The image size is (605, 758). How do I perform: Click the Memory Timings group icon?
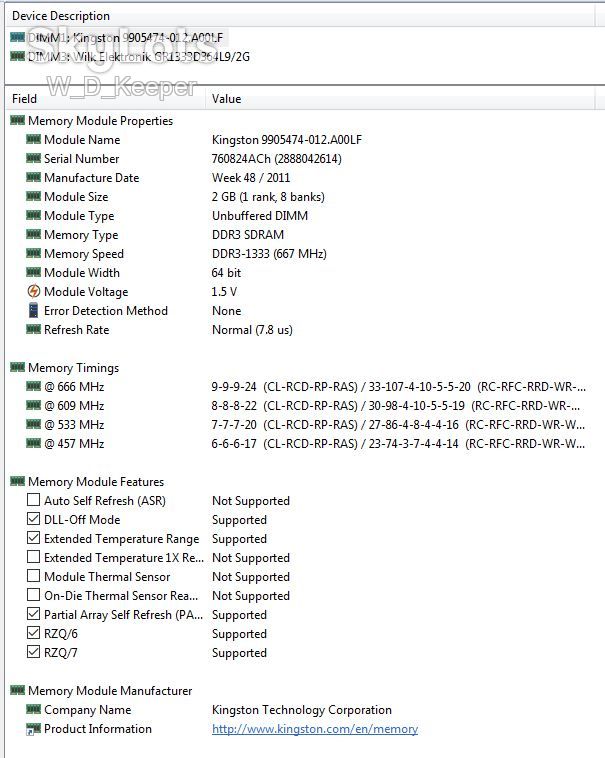17,367
